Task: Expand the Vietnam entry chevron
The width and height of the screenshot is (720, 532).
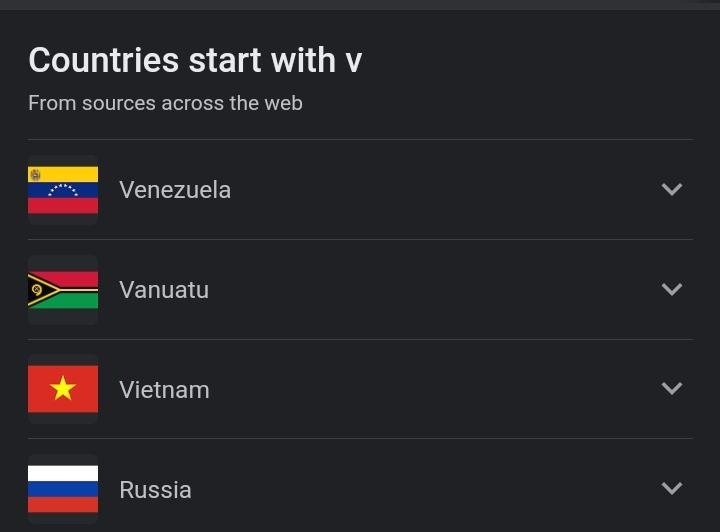Action: coord(672,388)
